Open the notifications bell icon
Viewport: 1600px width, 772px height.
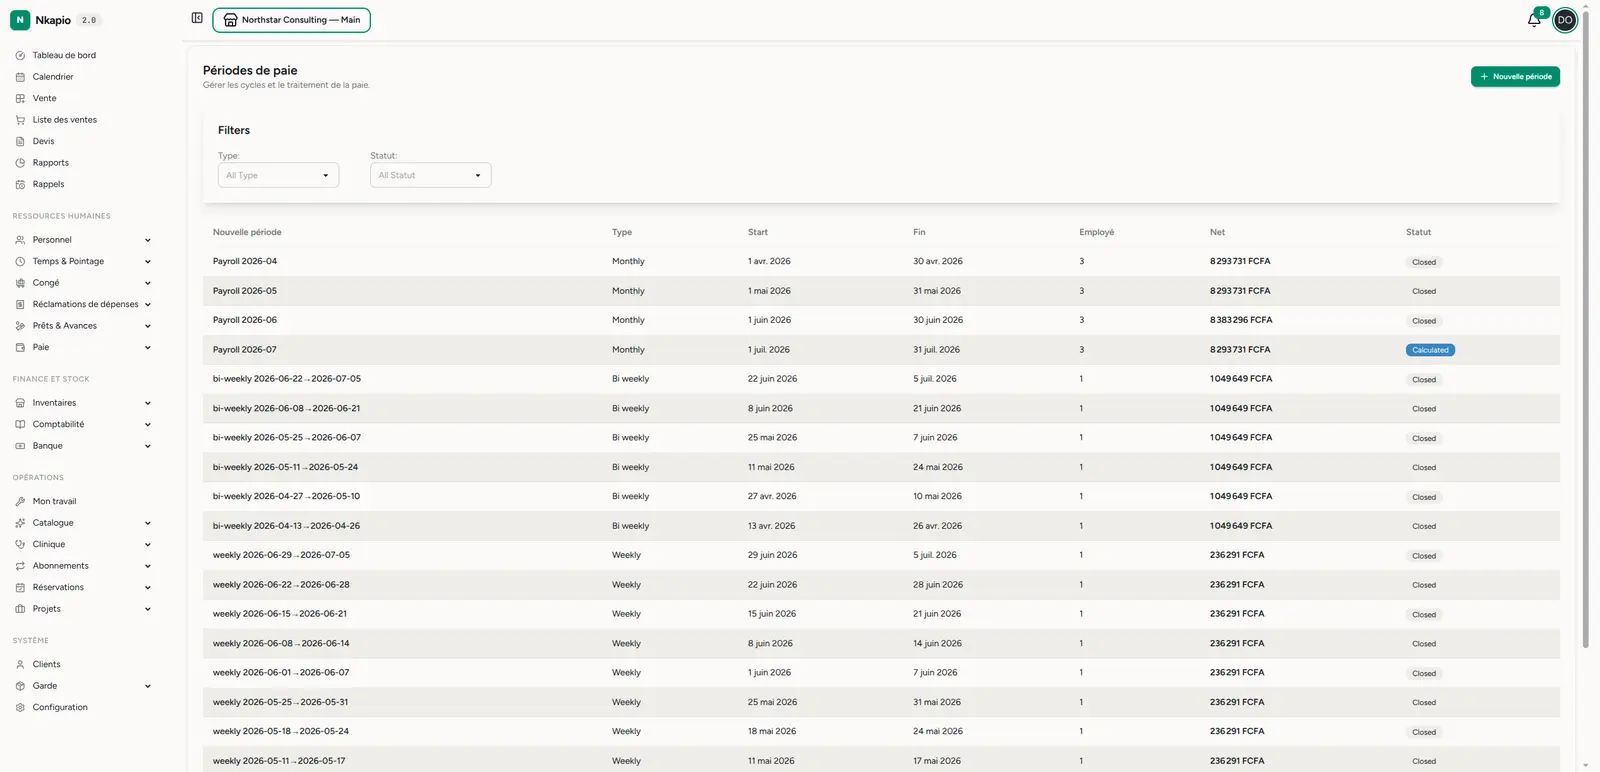[1534, 20]
